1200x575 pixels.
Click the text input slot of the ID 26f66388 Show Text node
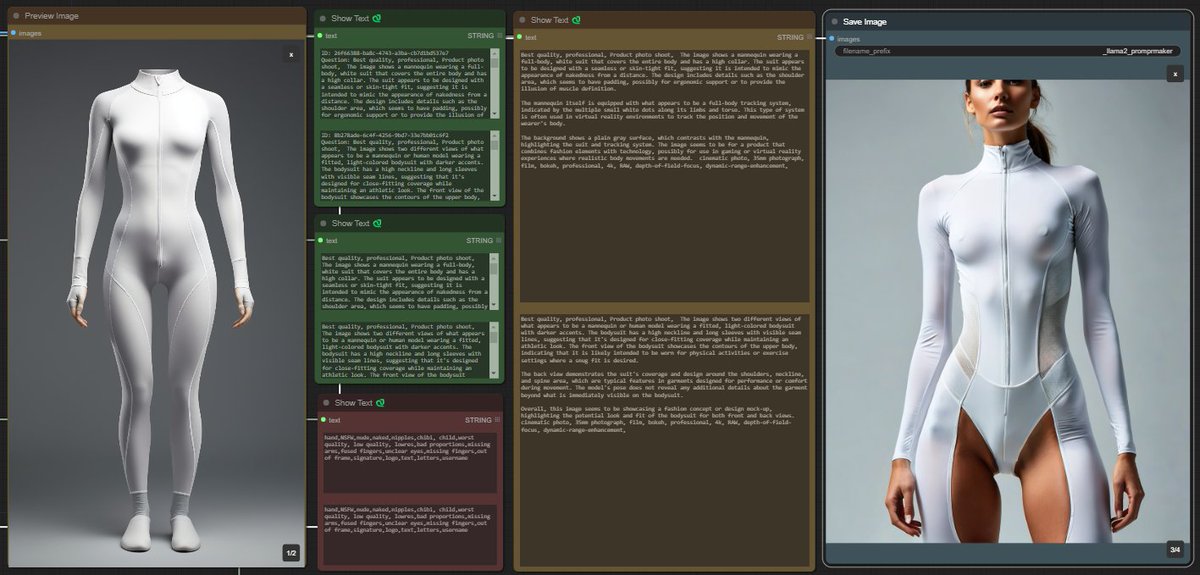click(x=321, y=35)
